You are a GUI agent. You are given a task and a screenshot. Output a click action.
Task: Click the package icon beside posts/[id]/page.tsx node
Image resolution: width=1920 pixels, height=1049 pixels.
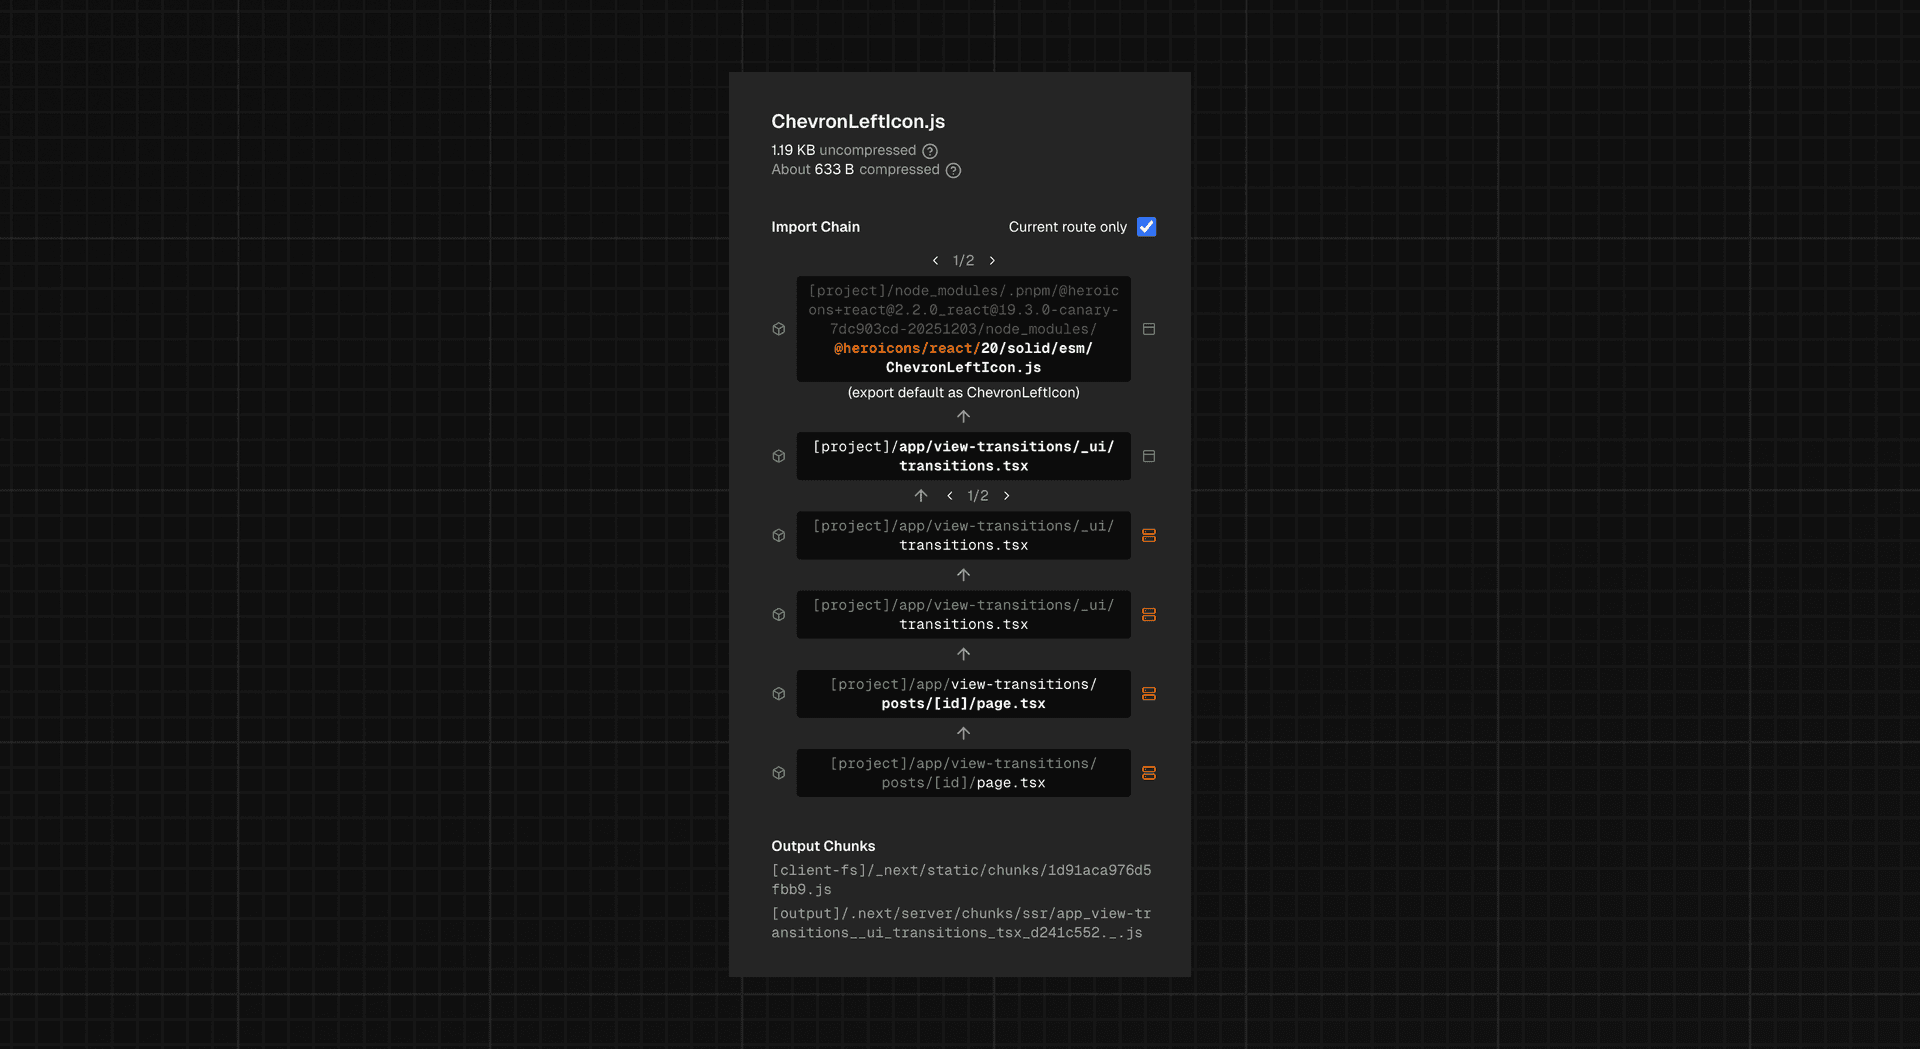point(779,693)
